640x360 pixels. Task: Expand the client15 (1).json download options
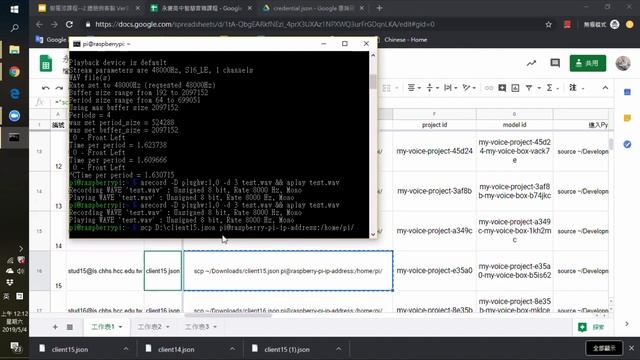point(339,349)
